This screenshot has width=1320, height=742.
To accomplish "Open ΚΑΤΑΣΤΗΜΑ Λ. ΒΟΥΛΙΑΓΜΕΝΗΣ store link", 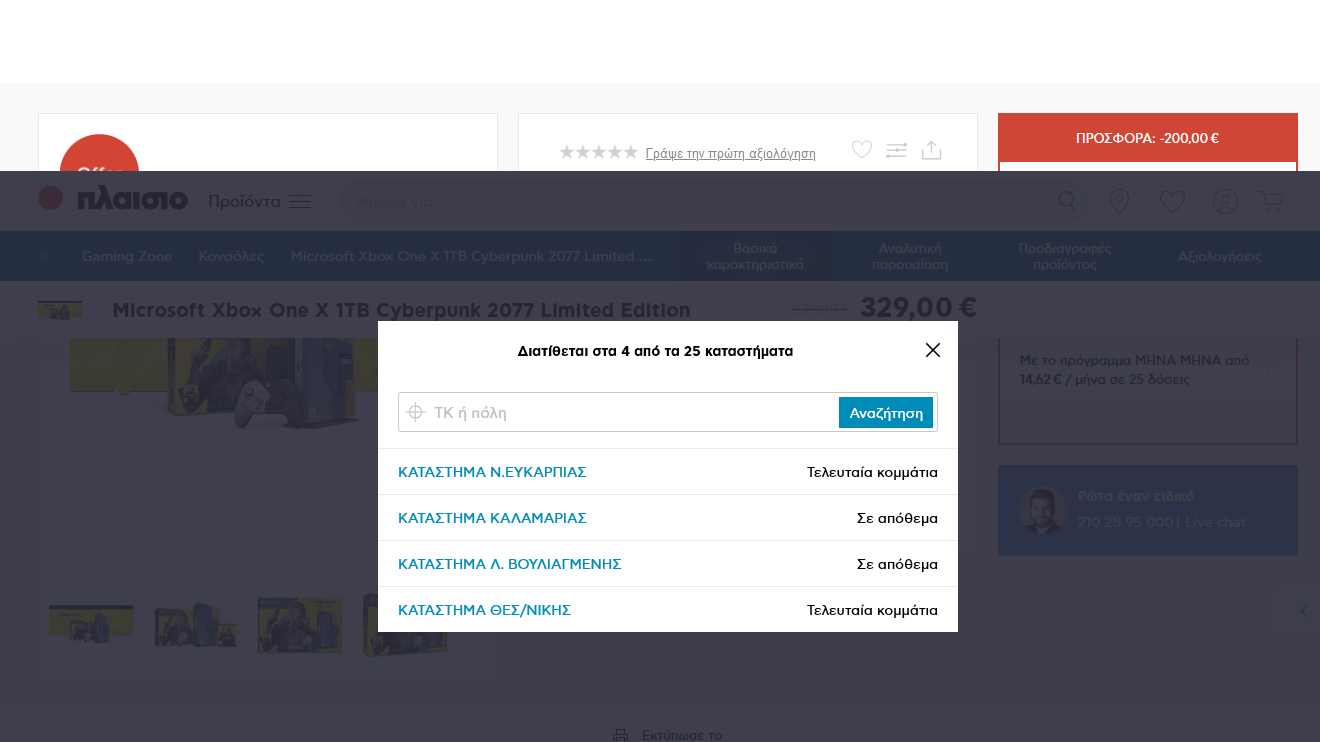I will point(510,564).
